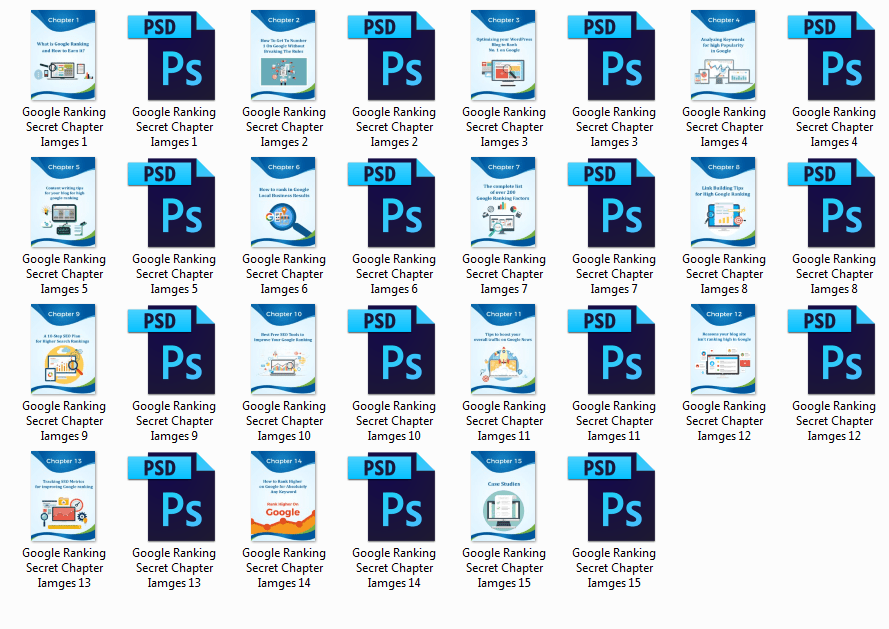This screenshot has width=889, height=629.
Task: Click the Chapter 4 Analyzing Keywords thumbnail
Action: pyautogui.click(x=724, y=56)
